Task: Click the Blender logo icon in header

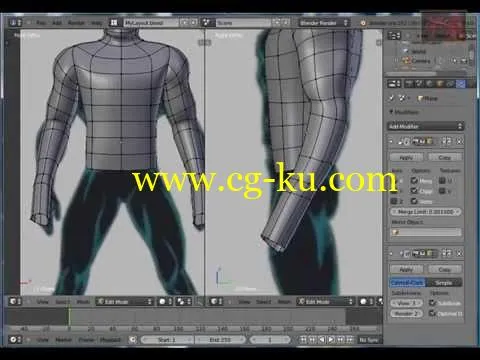Action: 363,23
